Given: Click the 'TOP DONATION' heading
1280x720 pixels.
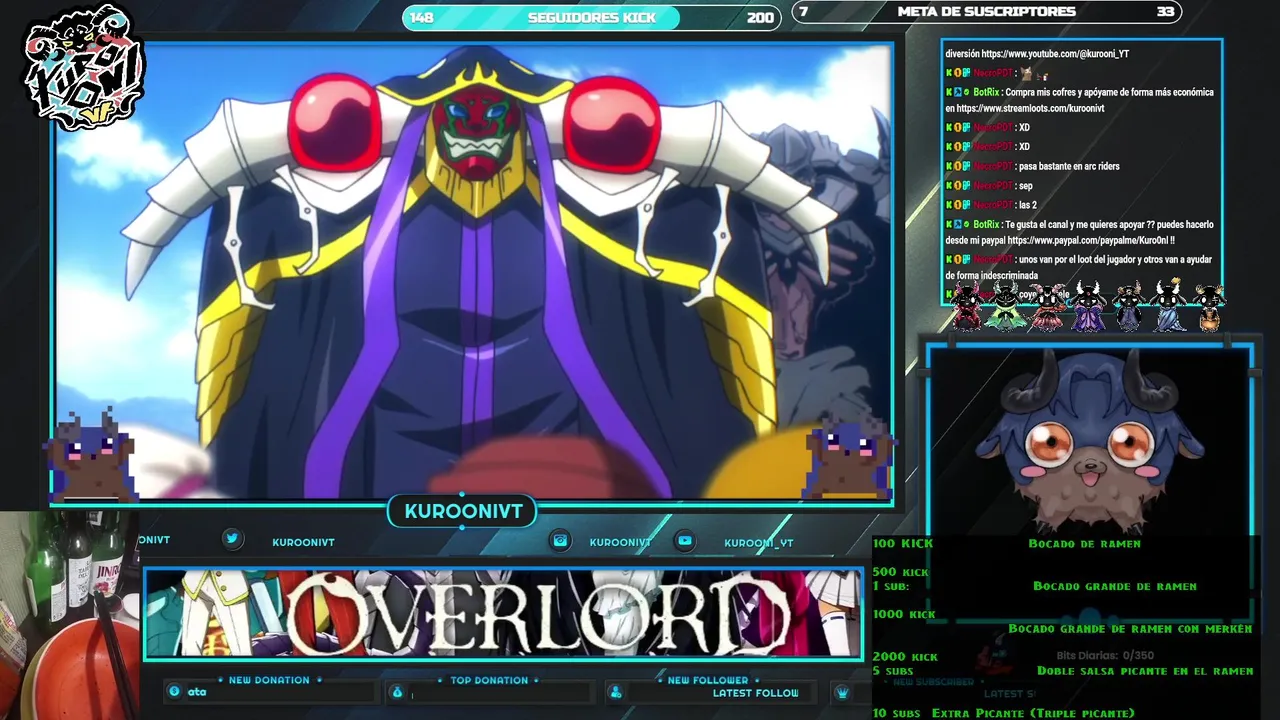Looking at the screenshot, I should click(489, 680).
